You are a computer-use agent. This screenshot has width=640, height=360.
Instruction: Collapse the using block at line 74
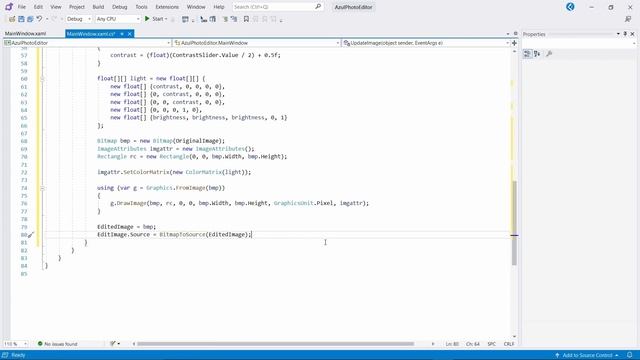click(x=42, y=188)
